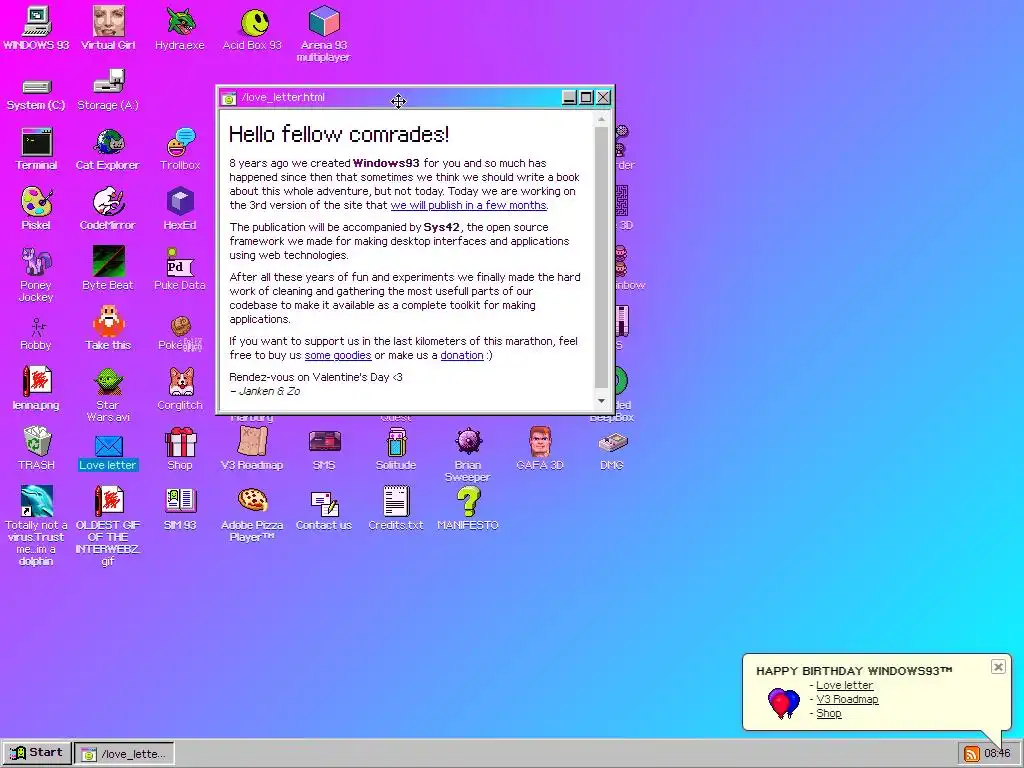Open the MANIFESTO question mark icon
Image resolution: width=1024 pixels, height=768 pixels.
[x=468, y=509]
